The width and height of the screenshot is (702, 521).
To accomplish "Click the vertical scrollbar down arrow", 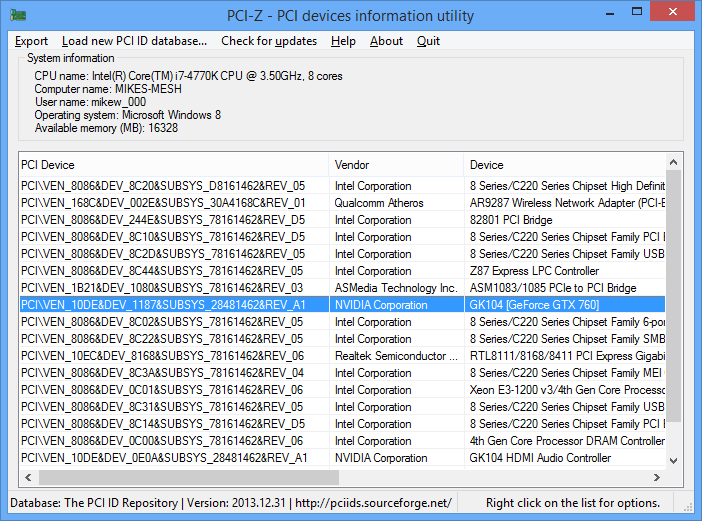I will [x=673, y=461].
